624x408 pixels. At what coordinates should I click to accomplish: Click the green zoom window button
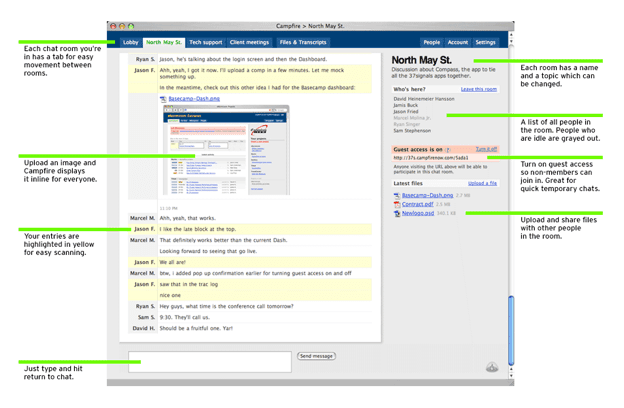(x=131, y=26)
